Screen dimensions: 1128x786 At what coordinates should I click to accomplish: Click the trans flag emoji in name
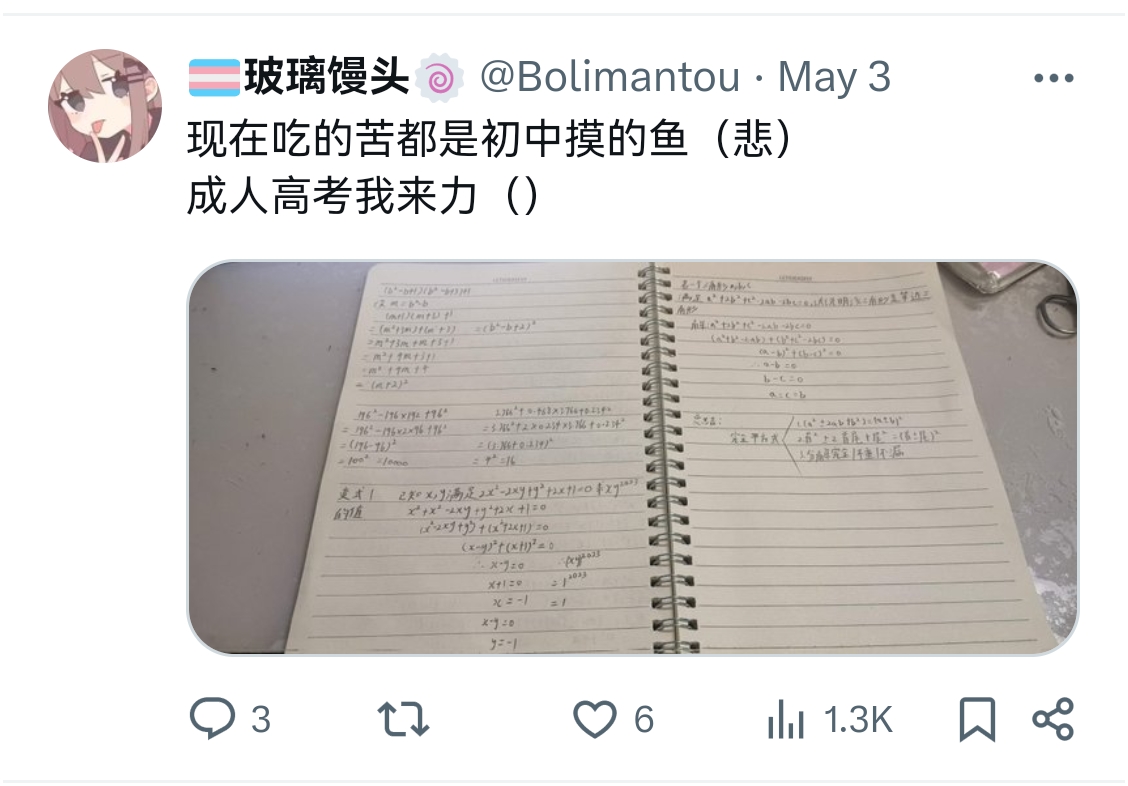click(214, 78)
